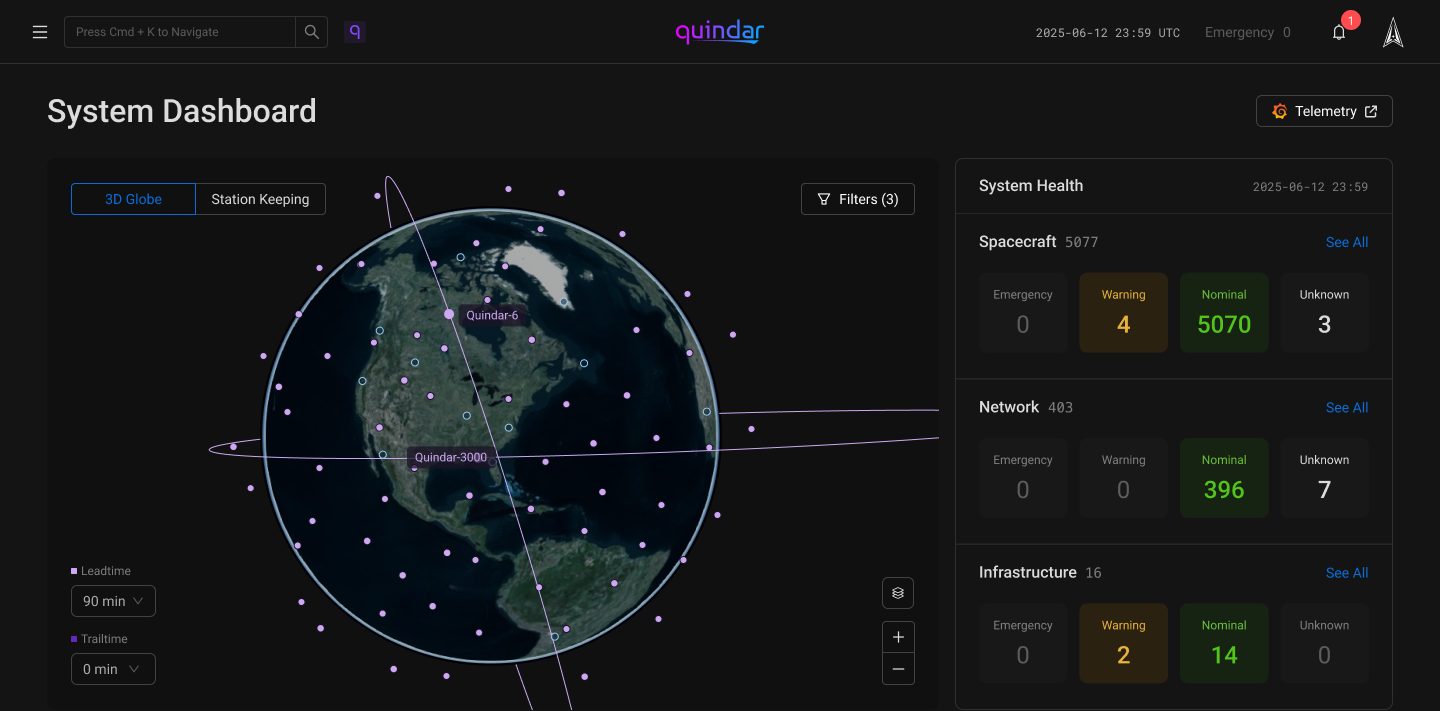Open the map layers selector on the globe
This screenshot has height=711, width=1440.
(x=897, y=592)
